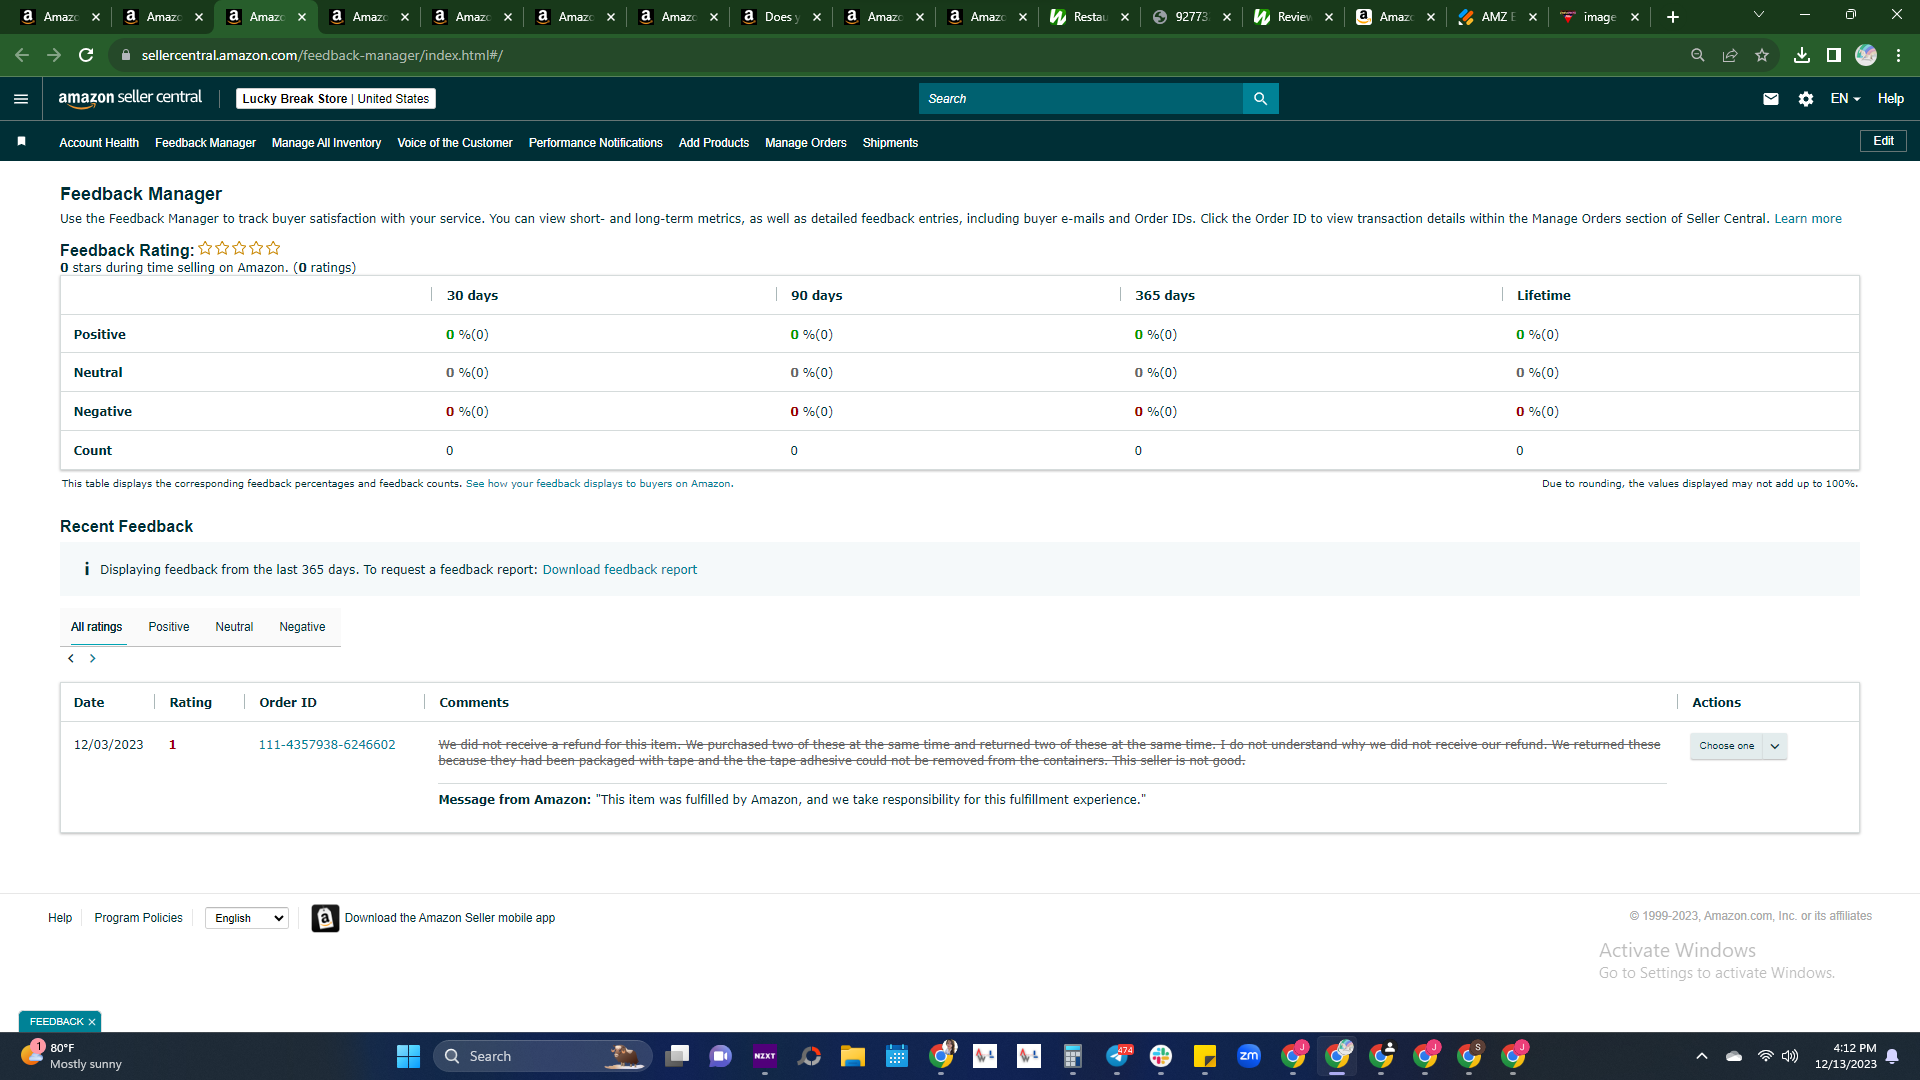Screen dimensions: 1920x1080
Task: Switch to the Positive feedback tab
Action: pyautogui.click(x=169, y=627)
